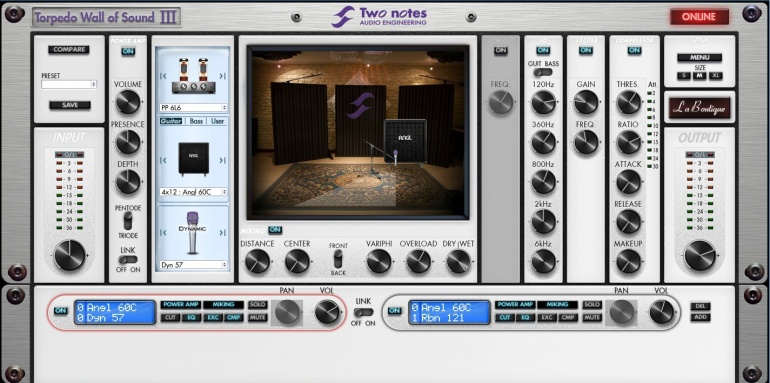Set interface size to XL
This screenshot has height=383, width=770.
pos(715,76)
